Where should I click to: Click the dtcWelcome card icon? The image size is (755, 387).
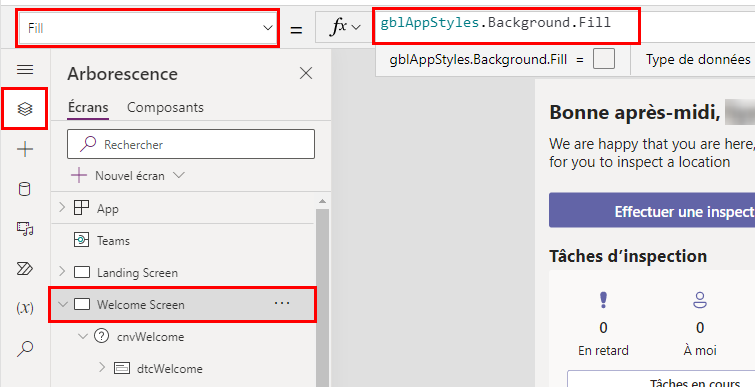[122, 368]
